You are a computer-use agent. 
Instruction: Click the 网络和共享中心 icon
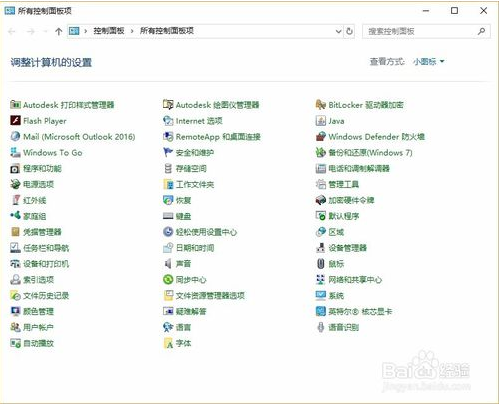(x=320, y=279)
